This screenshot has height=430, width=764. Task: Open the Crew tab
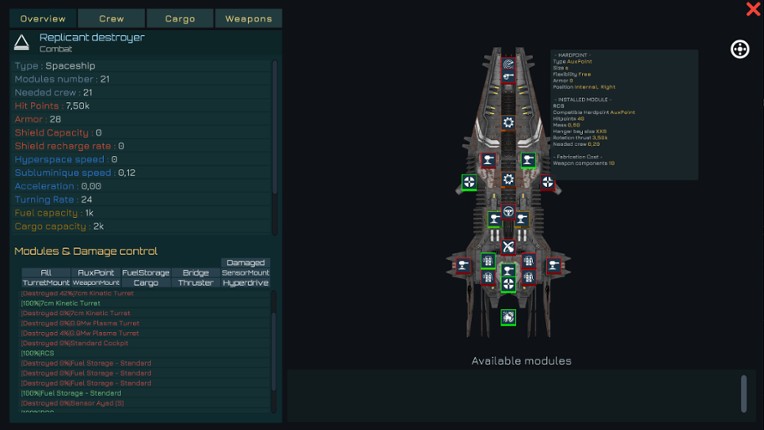tap(112, 18)
